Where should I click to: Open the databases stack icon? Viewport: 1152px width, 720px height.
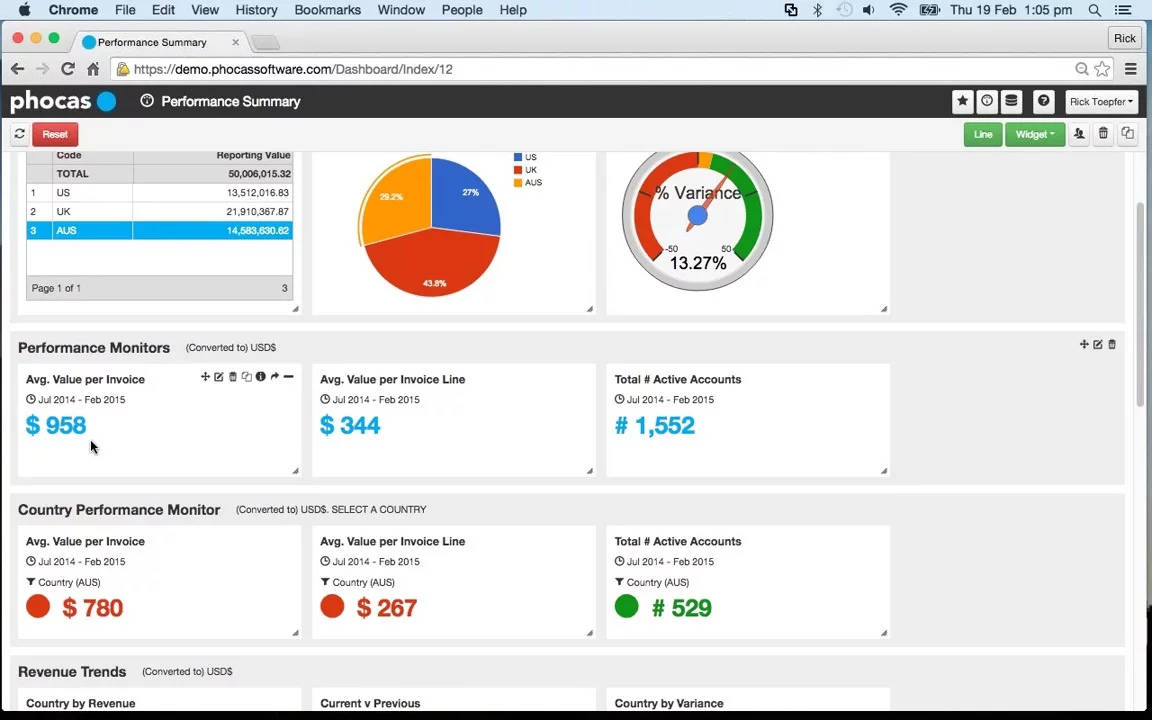coord(1011,101)
